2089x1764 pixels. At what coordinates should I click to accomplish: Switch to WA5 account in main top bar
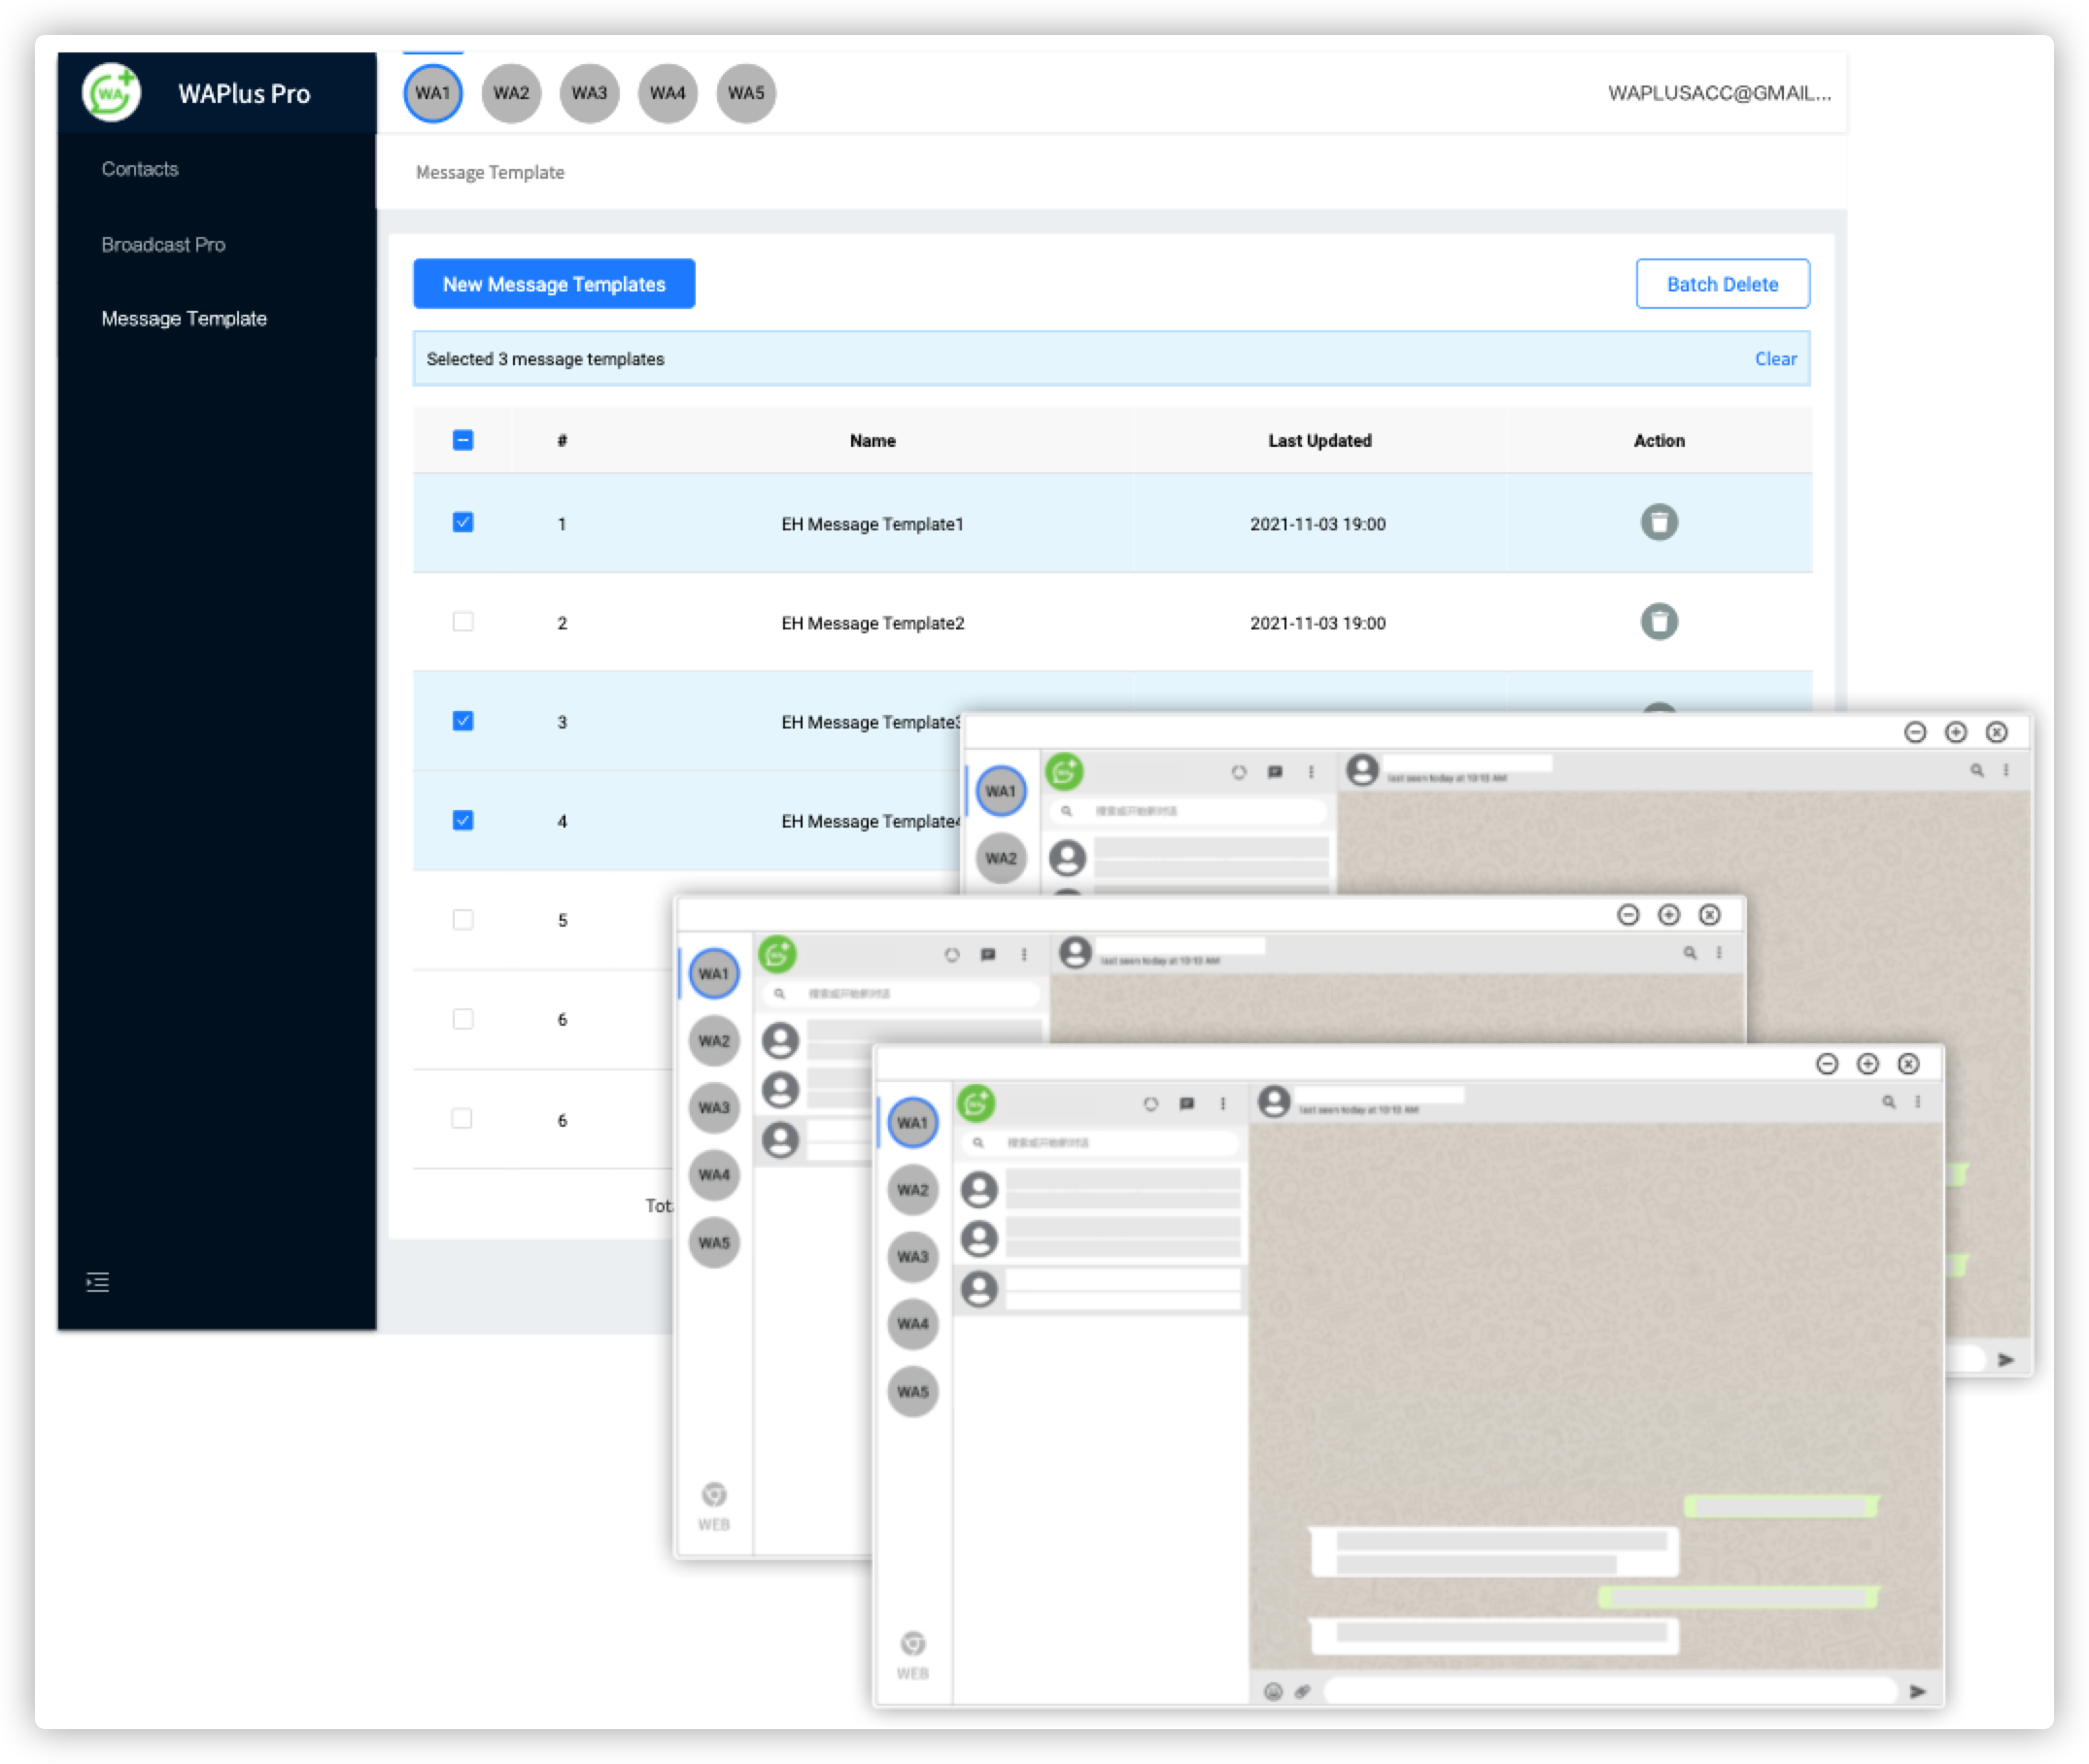746,93
